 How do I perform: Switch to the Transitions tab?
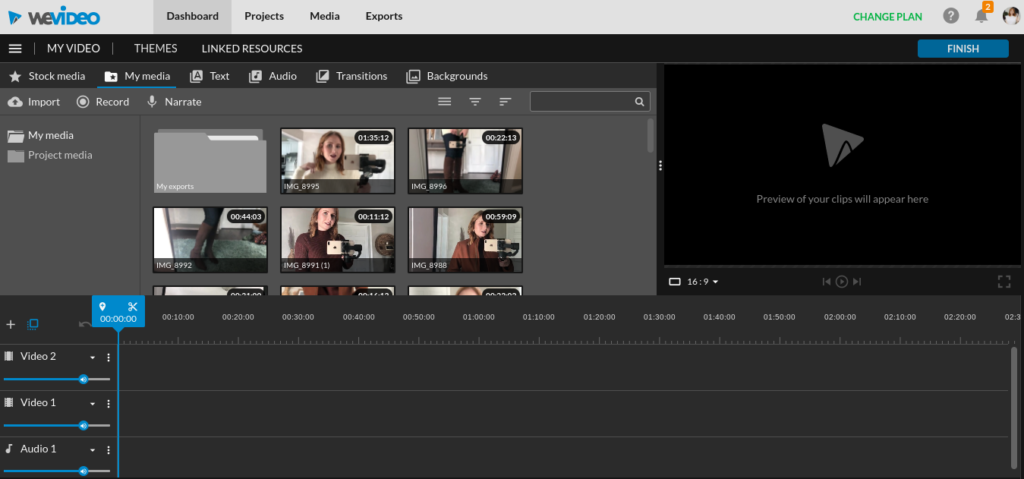pyautogui.click(x=352, y=76)
